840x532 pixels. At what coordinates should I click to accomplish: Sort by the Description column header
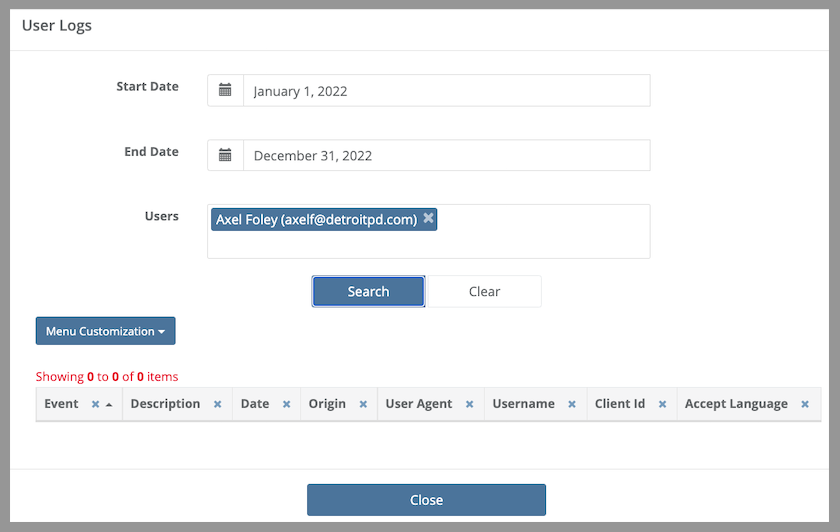[x=165, y=404]
